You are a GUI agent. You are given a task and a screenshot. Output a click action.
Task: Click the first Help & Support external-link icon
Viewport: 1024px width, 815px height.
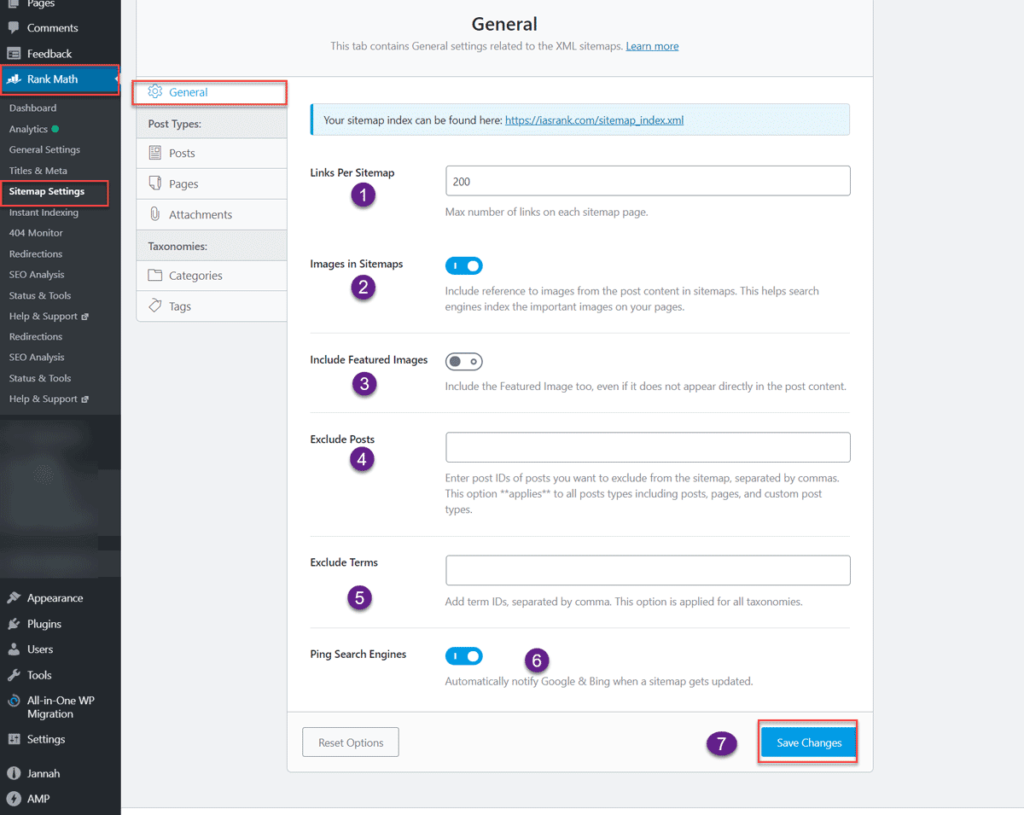[x=85, y=317]
